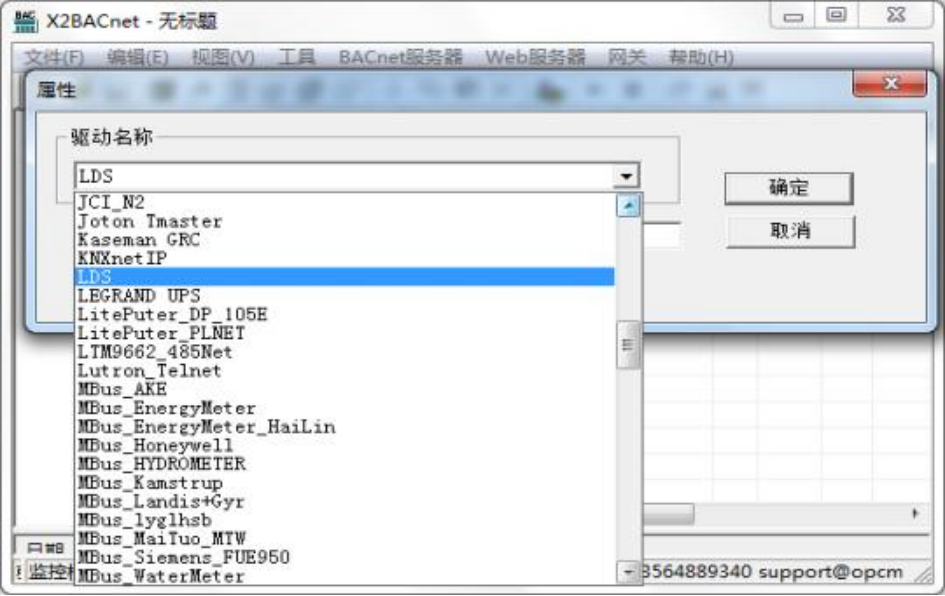Select KNXnetIP driver
This screenshot has height=596, width=945.
pyautogui.click(x=345, y=258)
